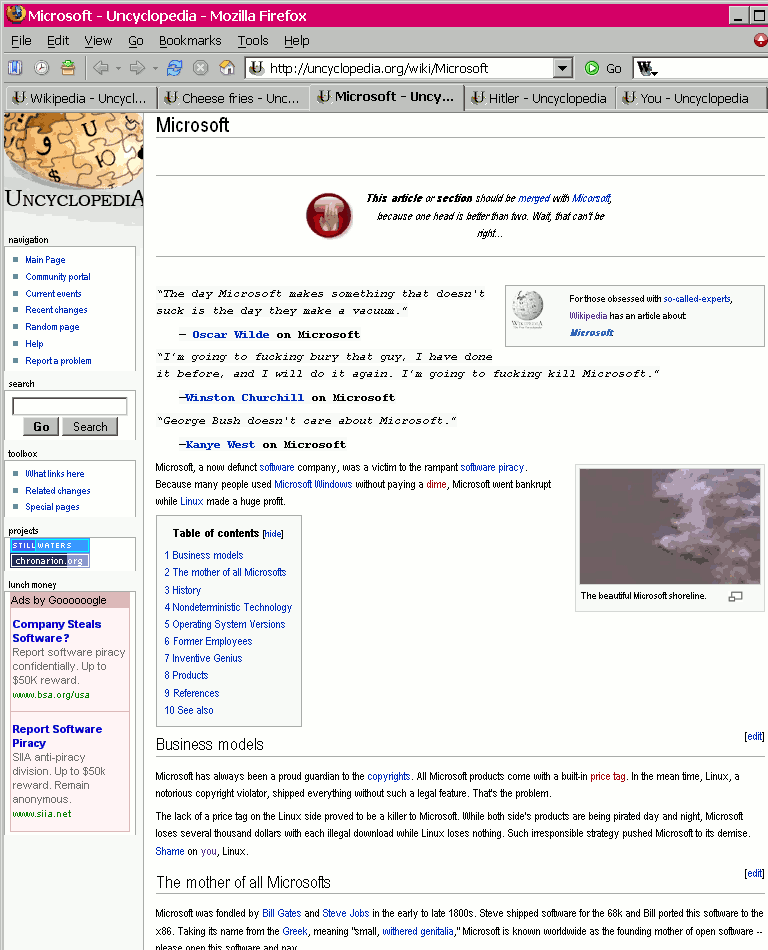Image resolution: width=768 pixels, height=950 pixels.
Task: Click the Still Waters project banner
Action: [50, 545]
